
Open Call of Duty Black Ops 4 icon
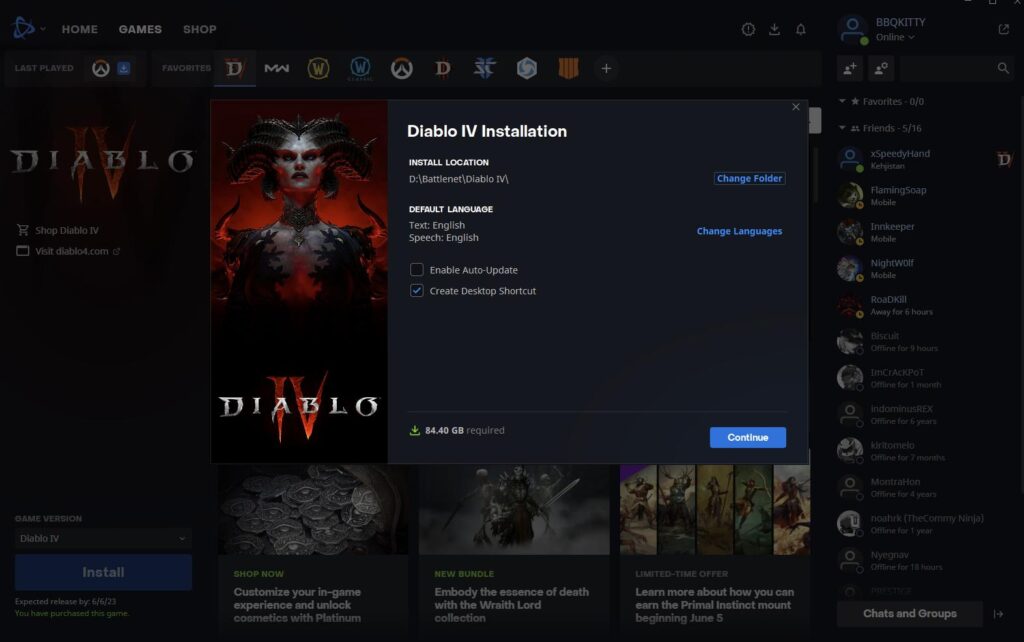(x=568, y=68)
